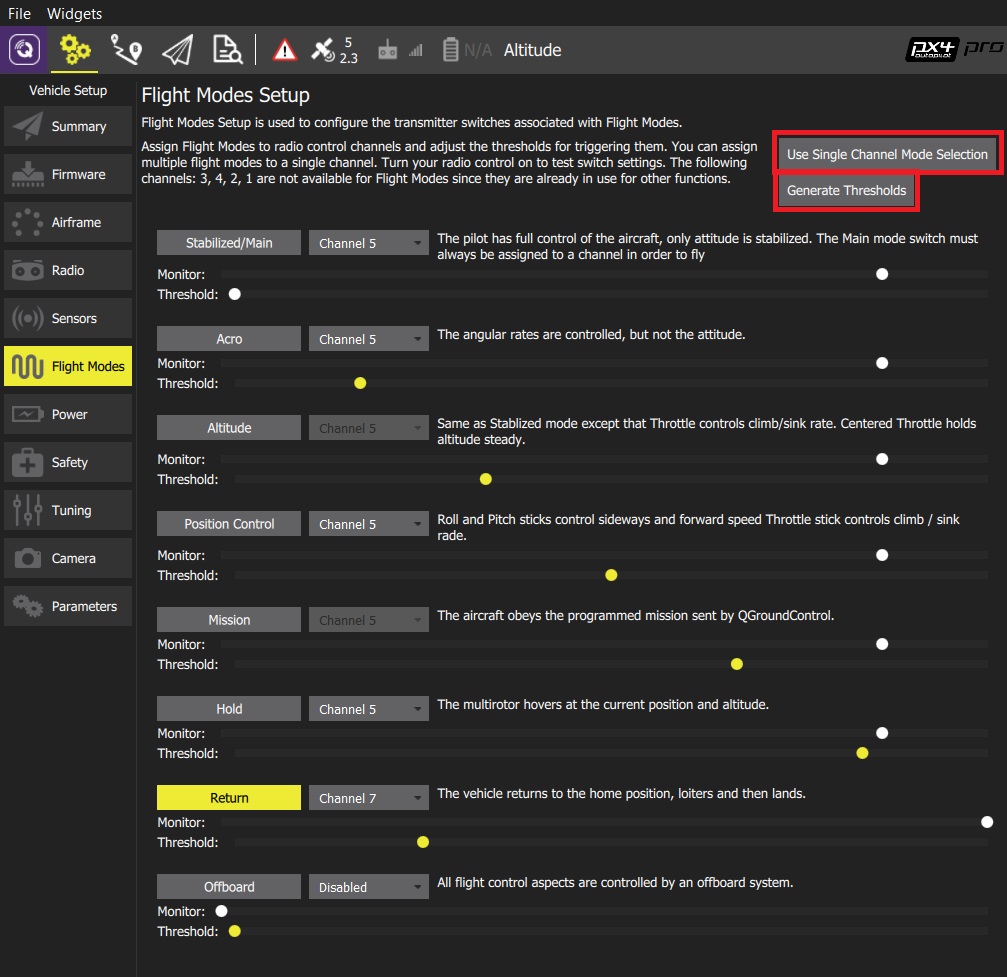Click the battery status indicator icon
The image size is (1007, 977).
coord(451,50)
